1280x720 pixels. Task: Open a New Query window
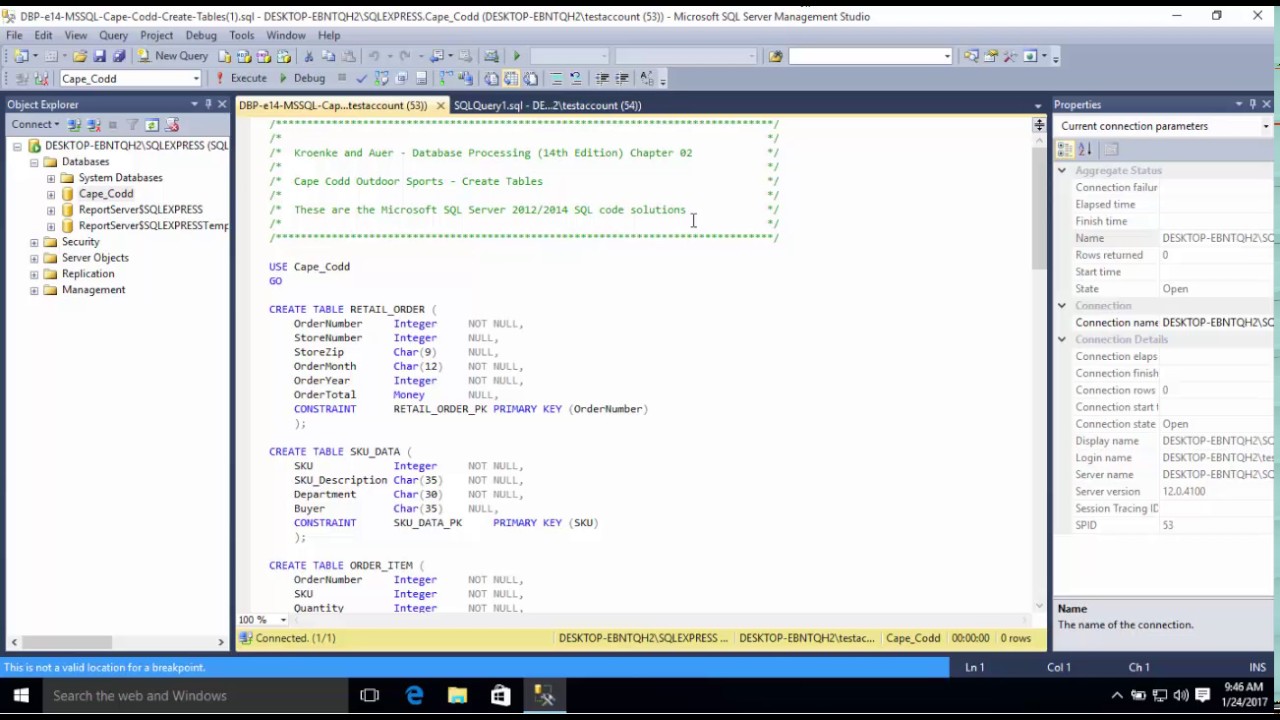click(x=173, y=56)
